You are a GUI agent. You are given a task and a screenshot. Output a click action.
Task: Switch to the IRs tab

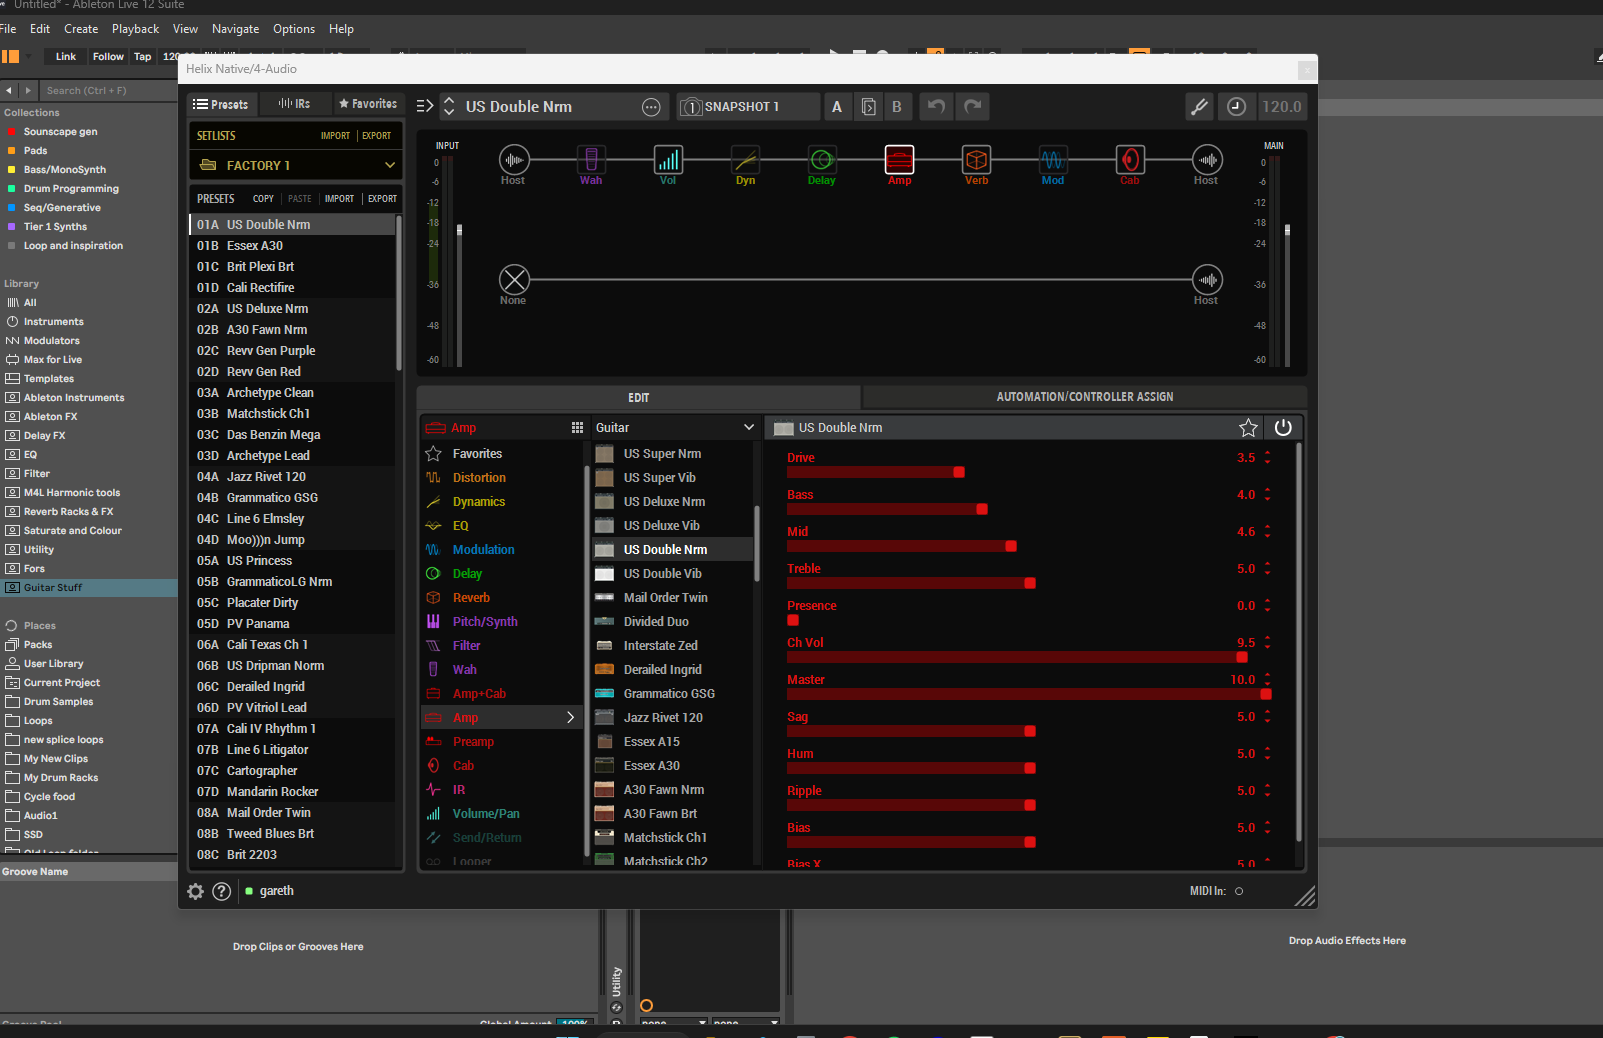pyautogui.click(x=294, y=104)
